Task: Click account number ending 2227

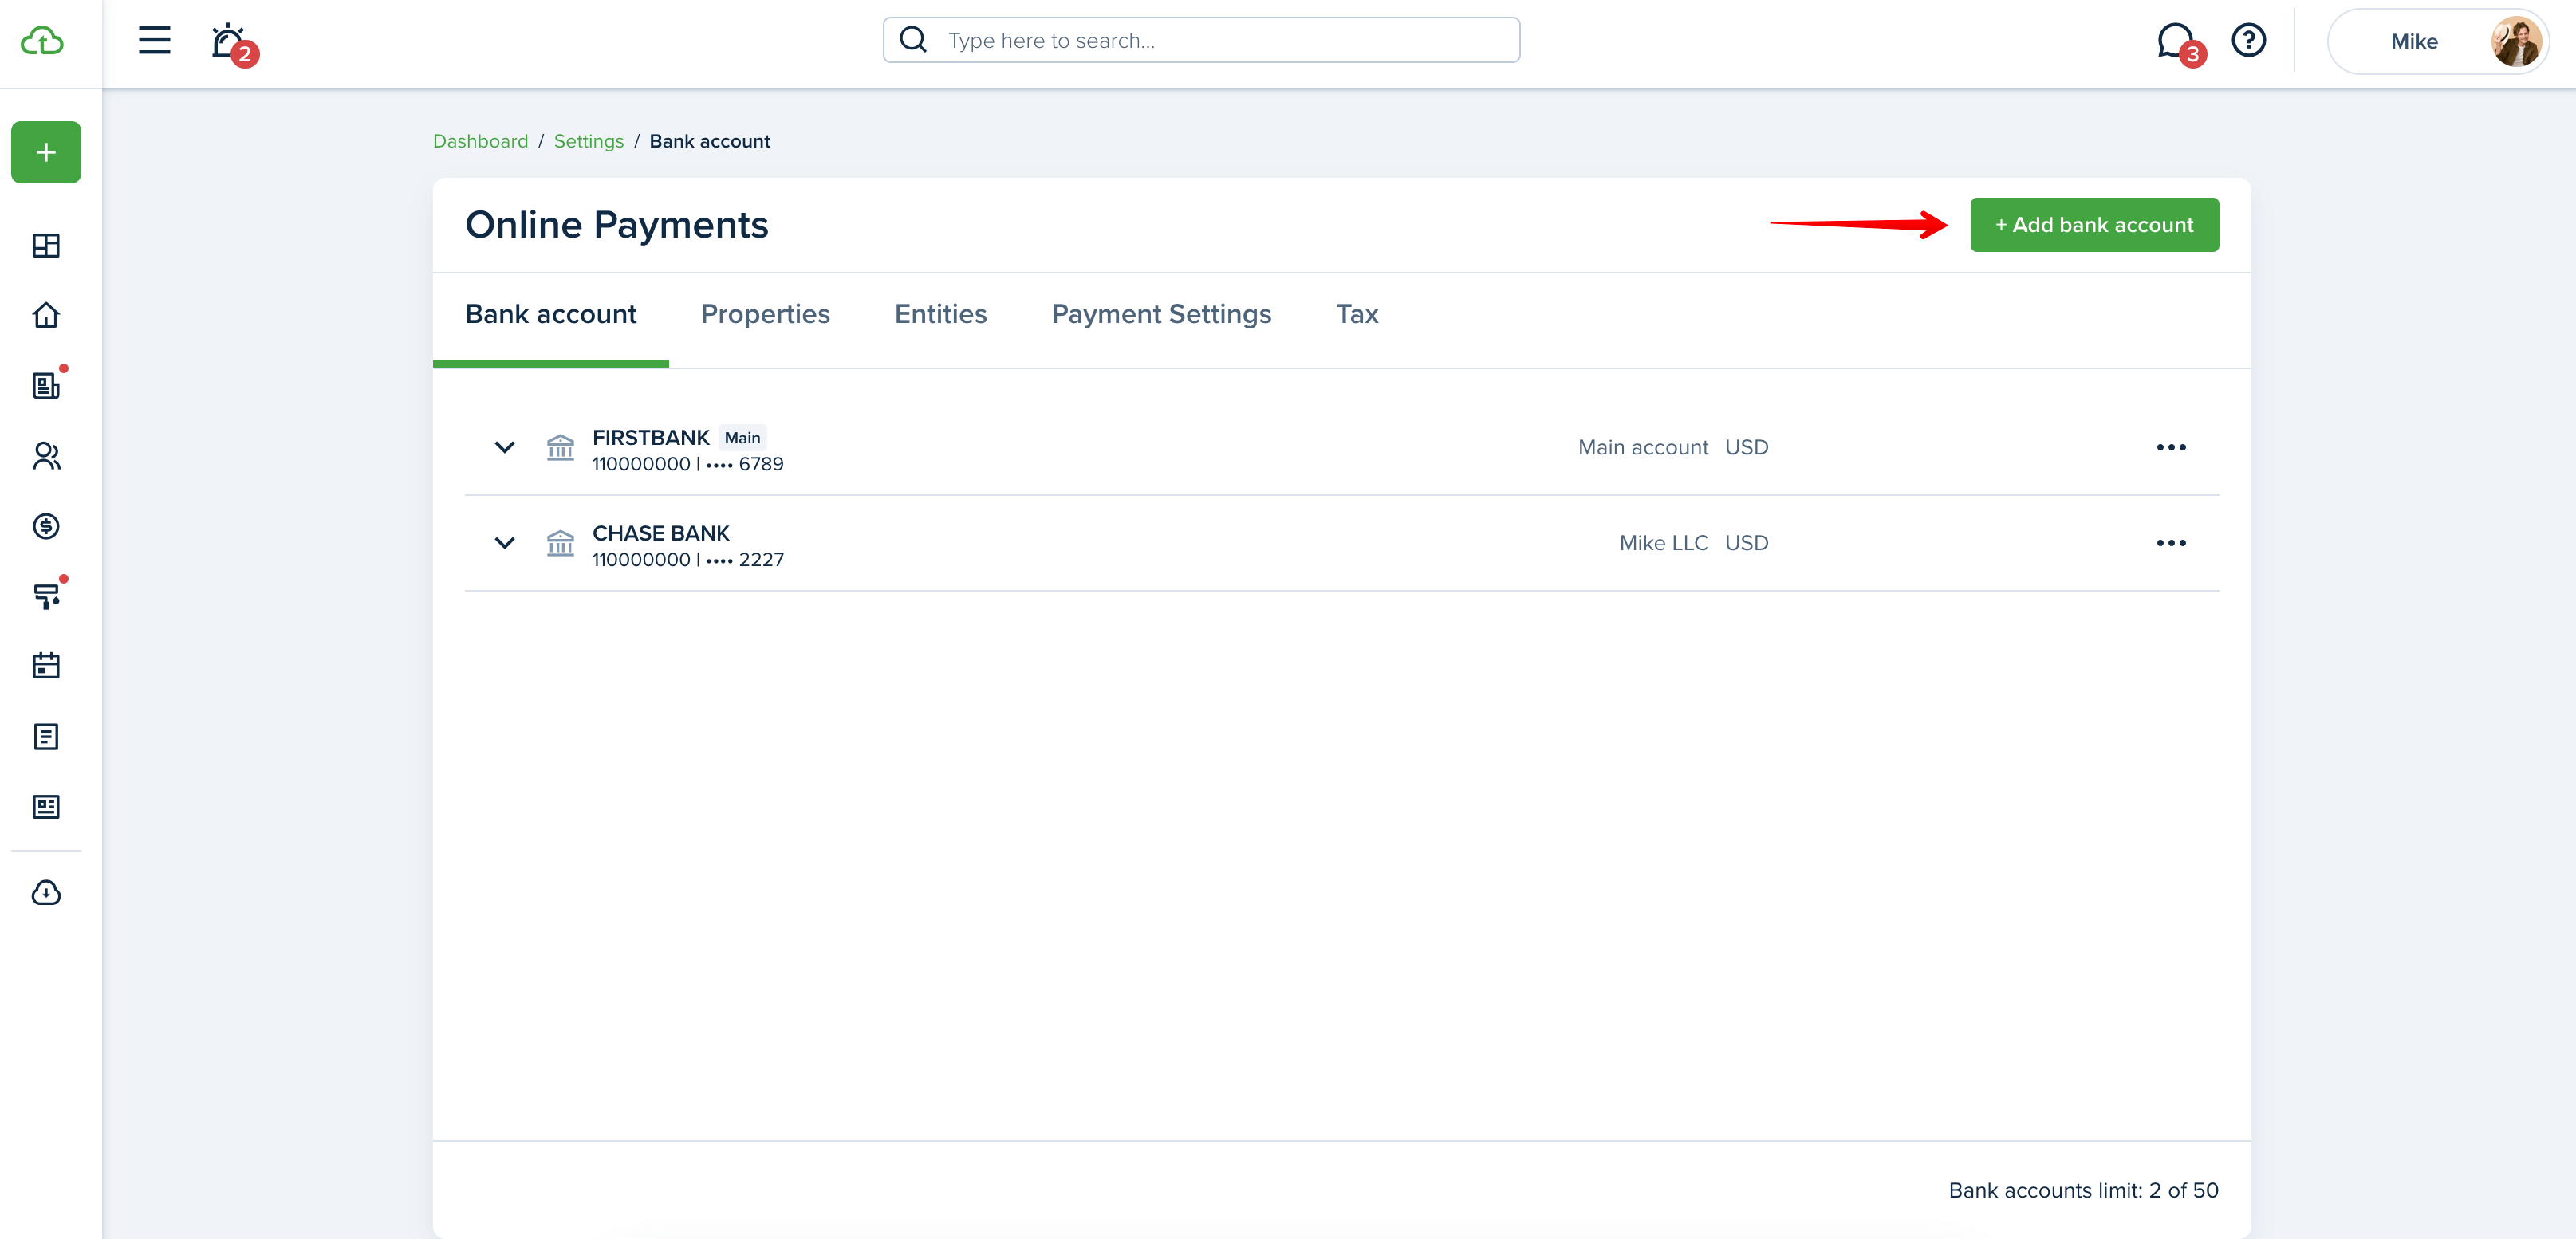Action: (x=688, y=560)
